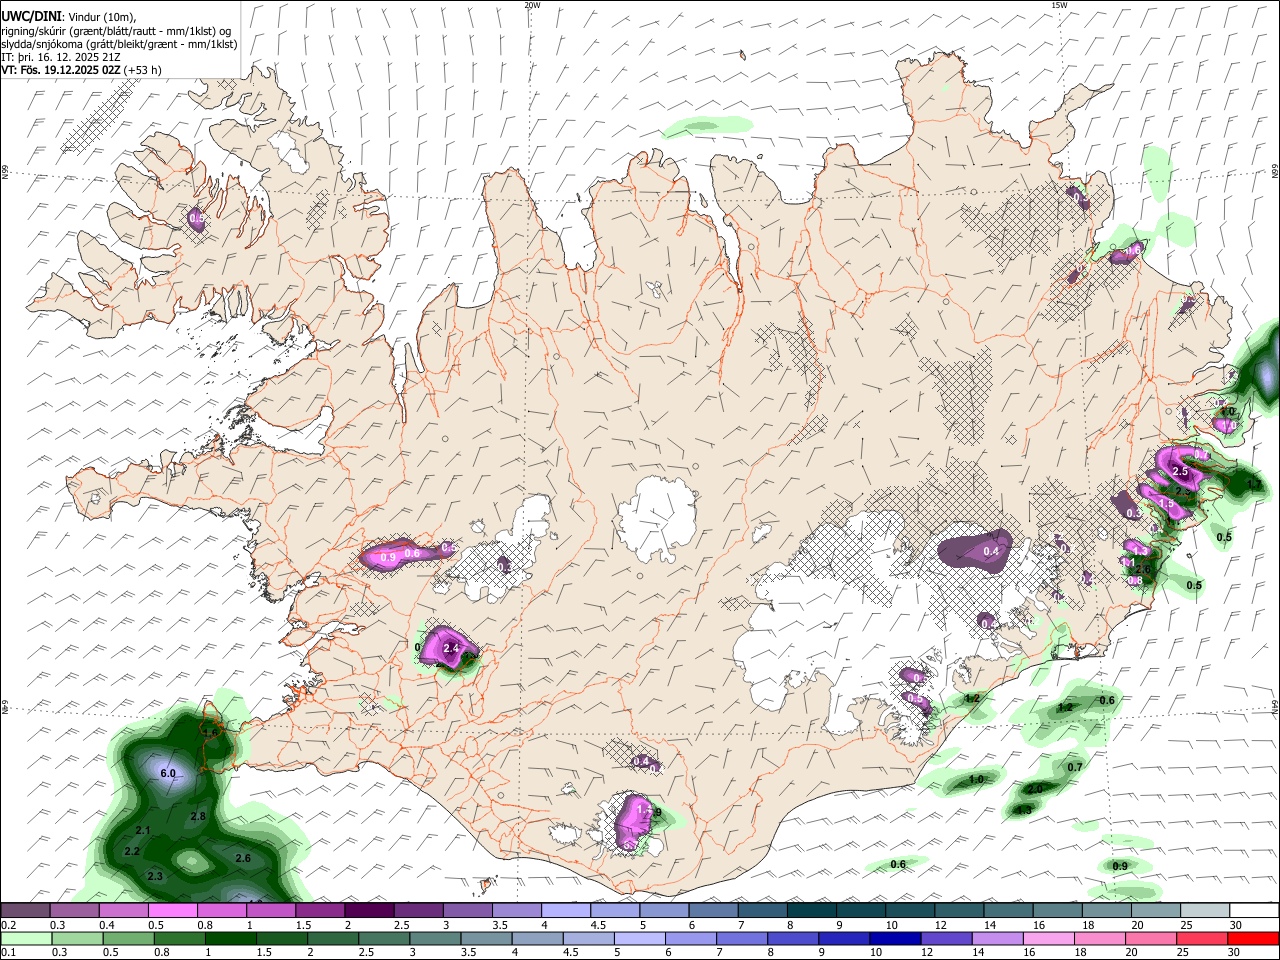Viewport: 1280px width, 960px height.
Task: Select the light pink 16 swatch, bottom legend row
Action: (1048, 938)
